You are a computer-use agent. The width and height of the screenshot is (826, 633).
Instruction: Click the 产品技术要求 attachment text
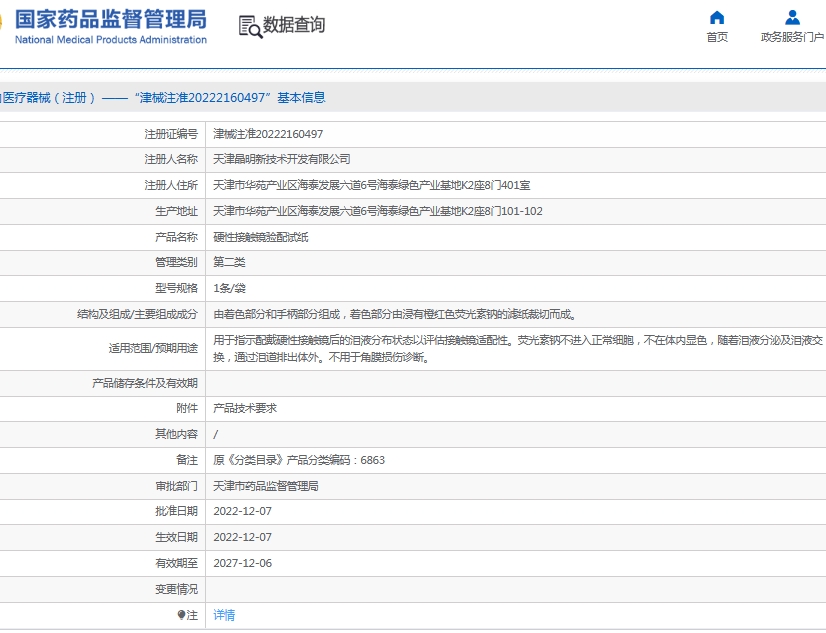[245, 408]
